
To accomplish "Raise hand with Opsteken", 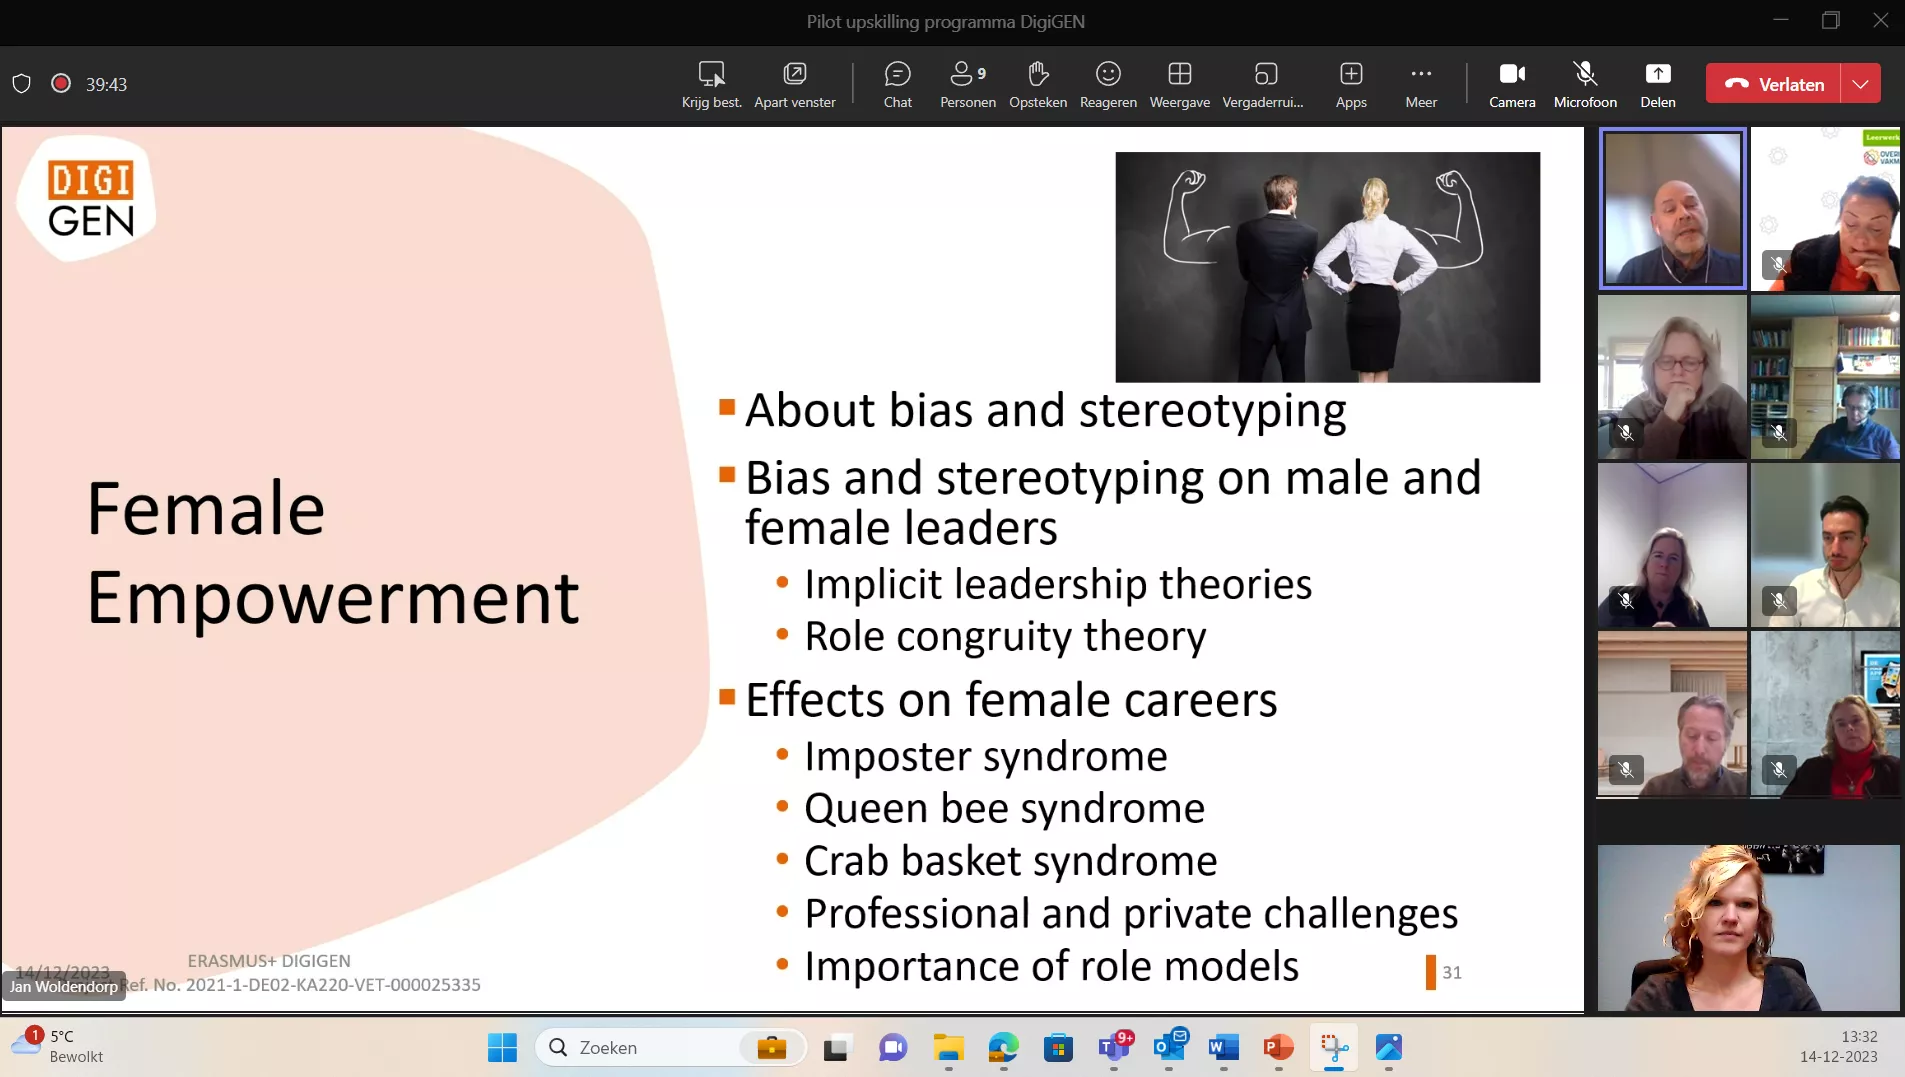I will point(1037,84).
